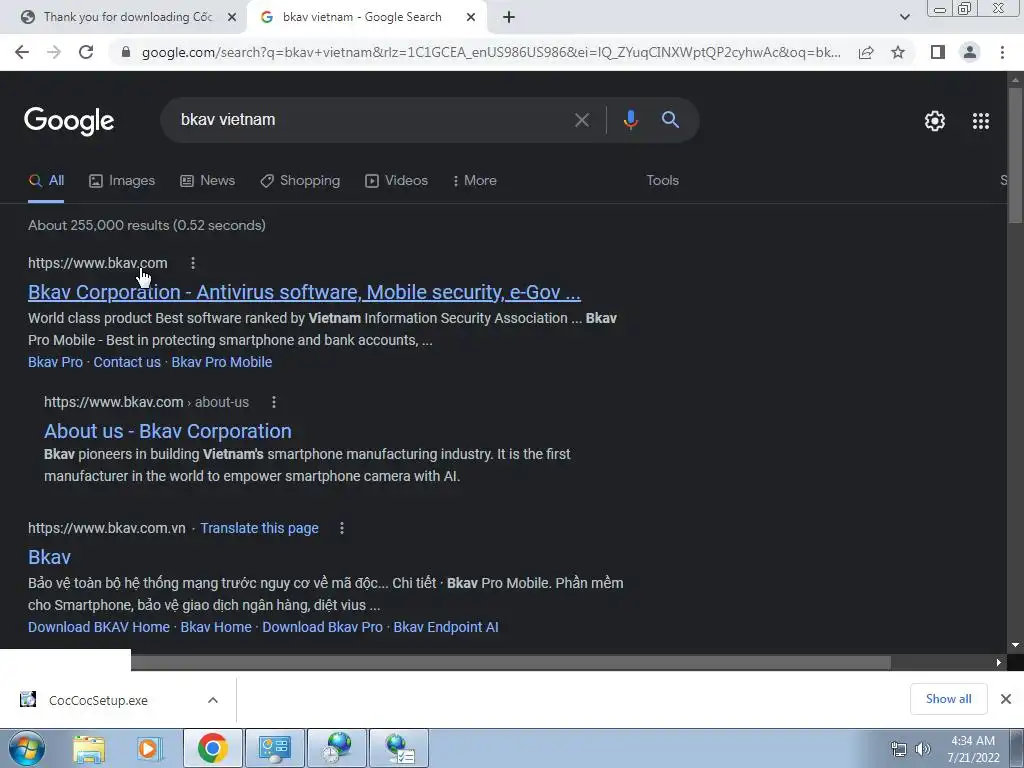This screenshot has width=1024, height=768.
Task: Show all downloads
Action: 948,699
